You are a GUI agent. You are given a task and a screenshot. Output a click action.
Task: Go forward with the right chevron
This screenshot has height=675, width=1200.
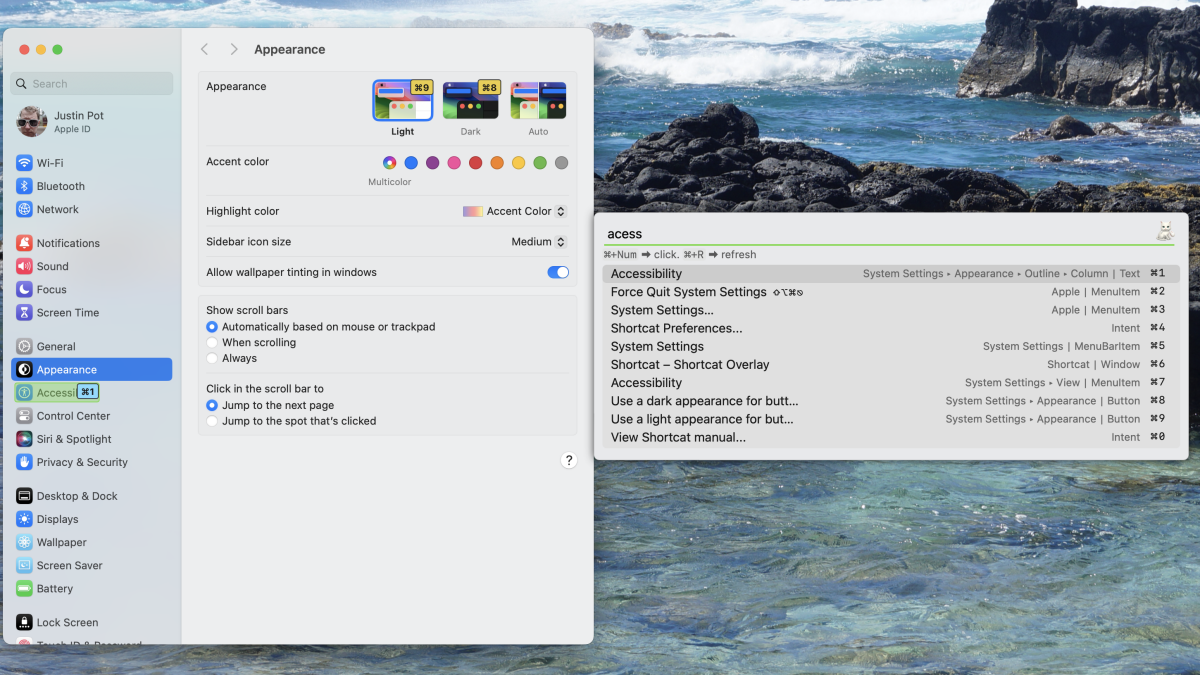[233, 49]
